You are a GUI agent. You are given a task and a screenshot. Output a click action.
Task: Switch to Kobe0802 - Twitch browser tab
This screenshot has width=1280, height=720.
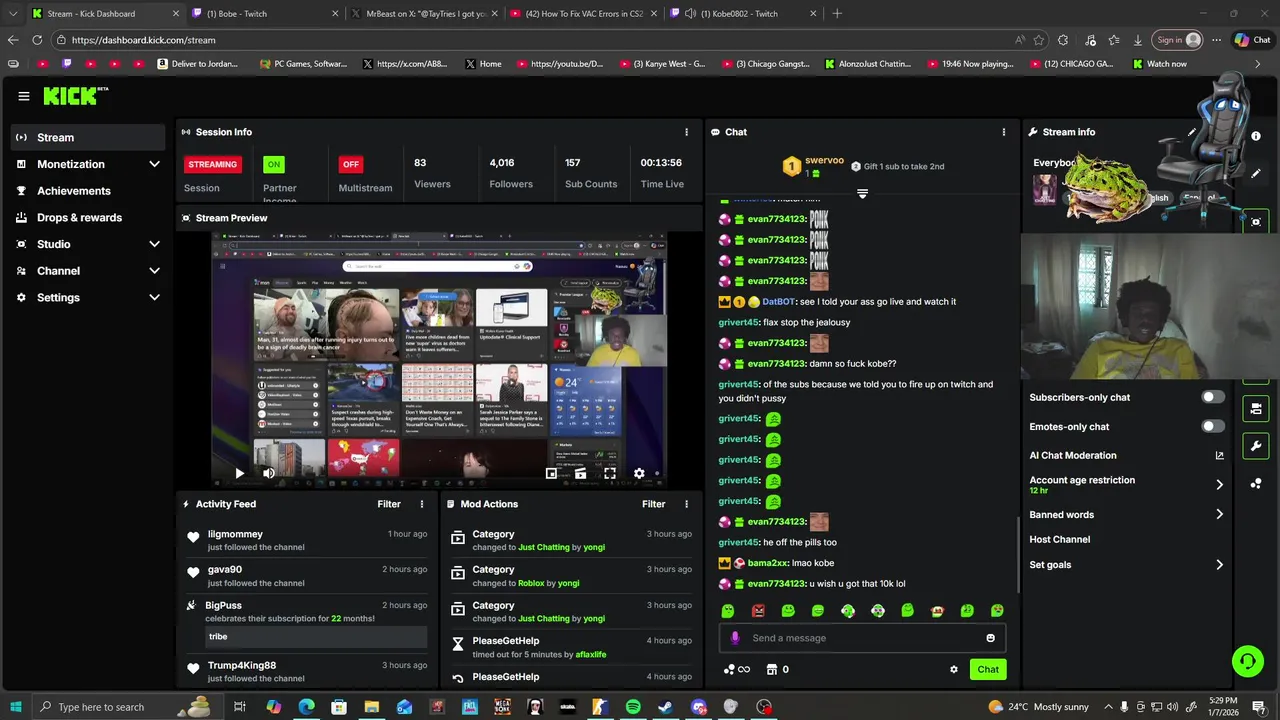[742, 14]
